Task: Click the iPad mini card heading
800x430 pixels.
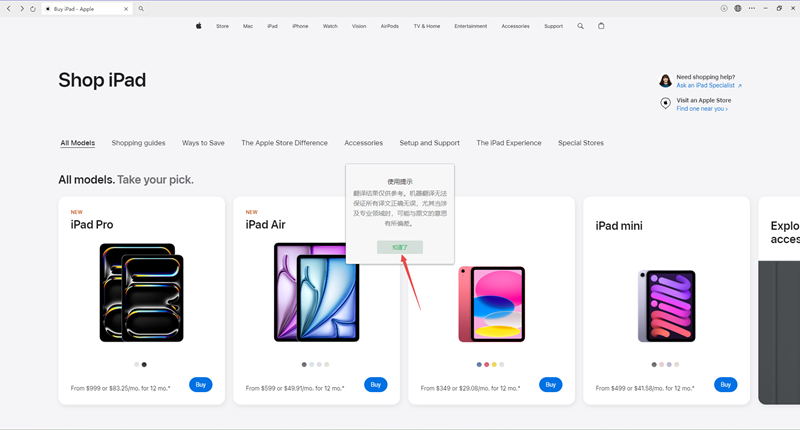Action: [619, 226]
